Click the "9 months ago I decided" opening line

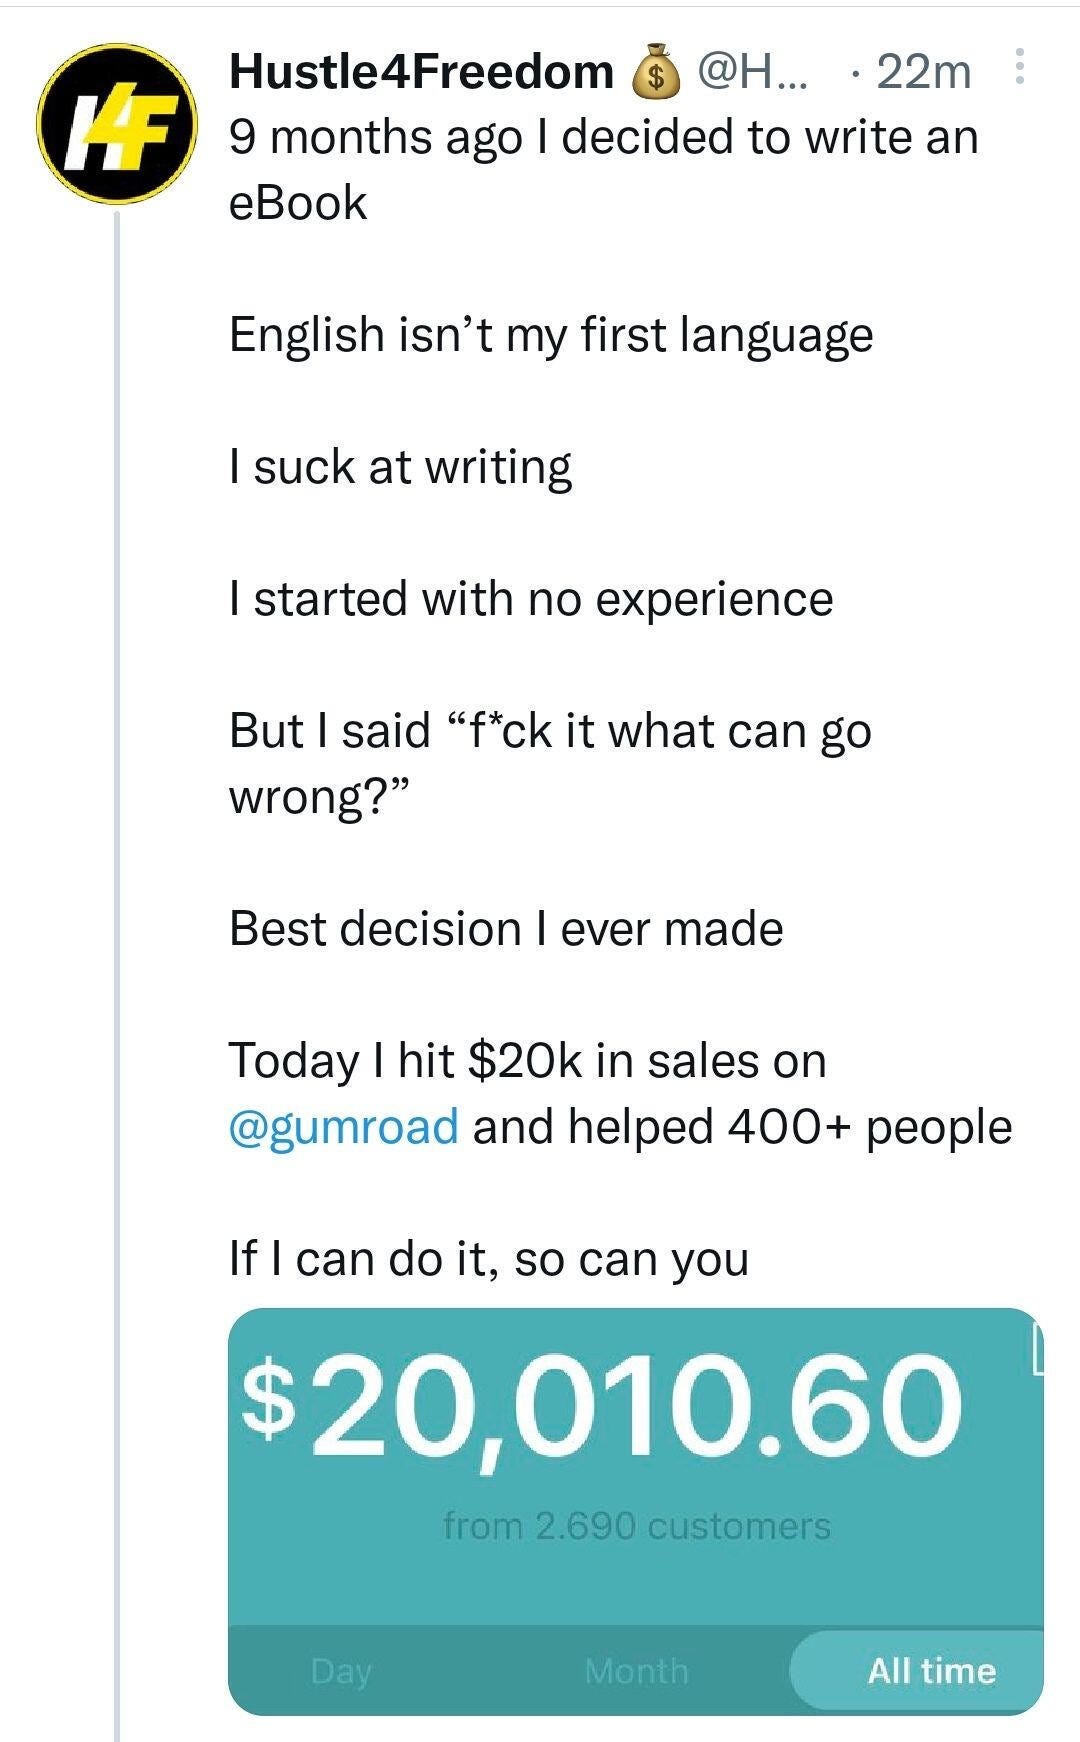603,137
